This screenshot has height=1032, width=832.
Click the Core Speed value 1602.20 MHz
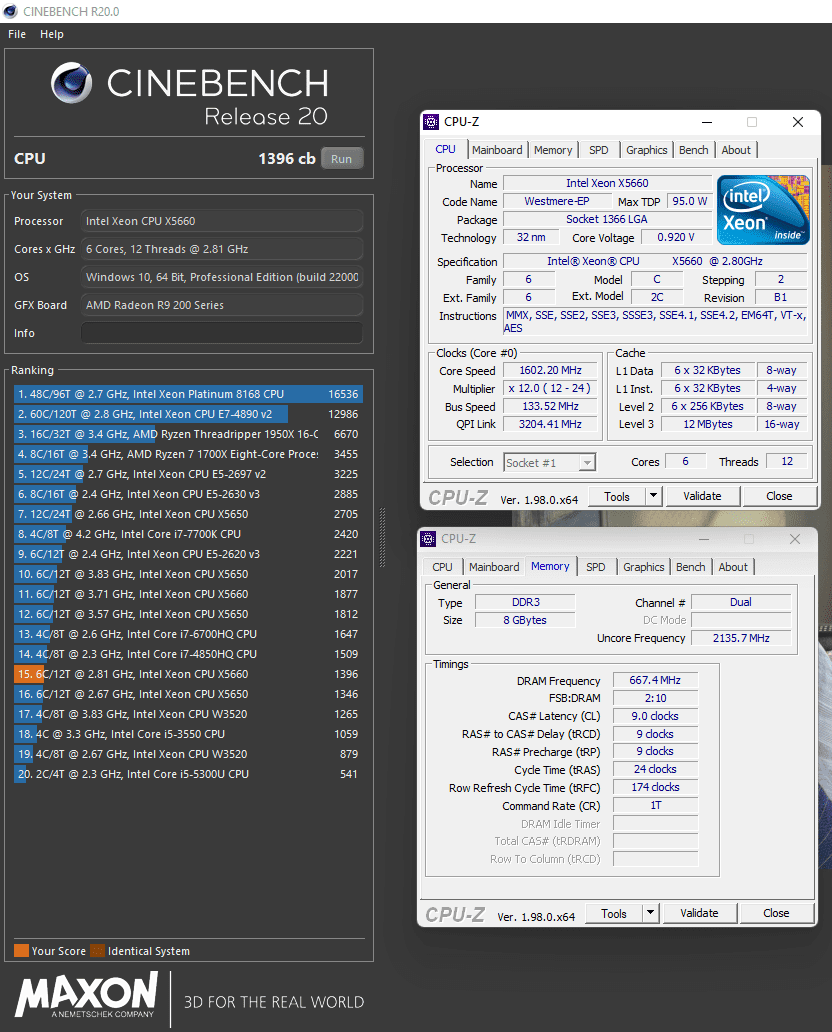tap(550, 371)
